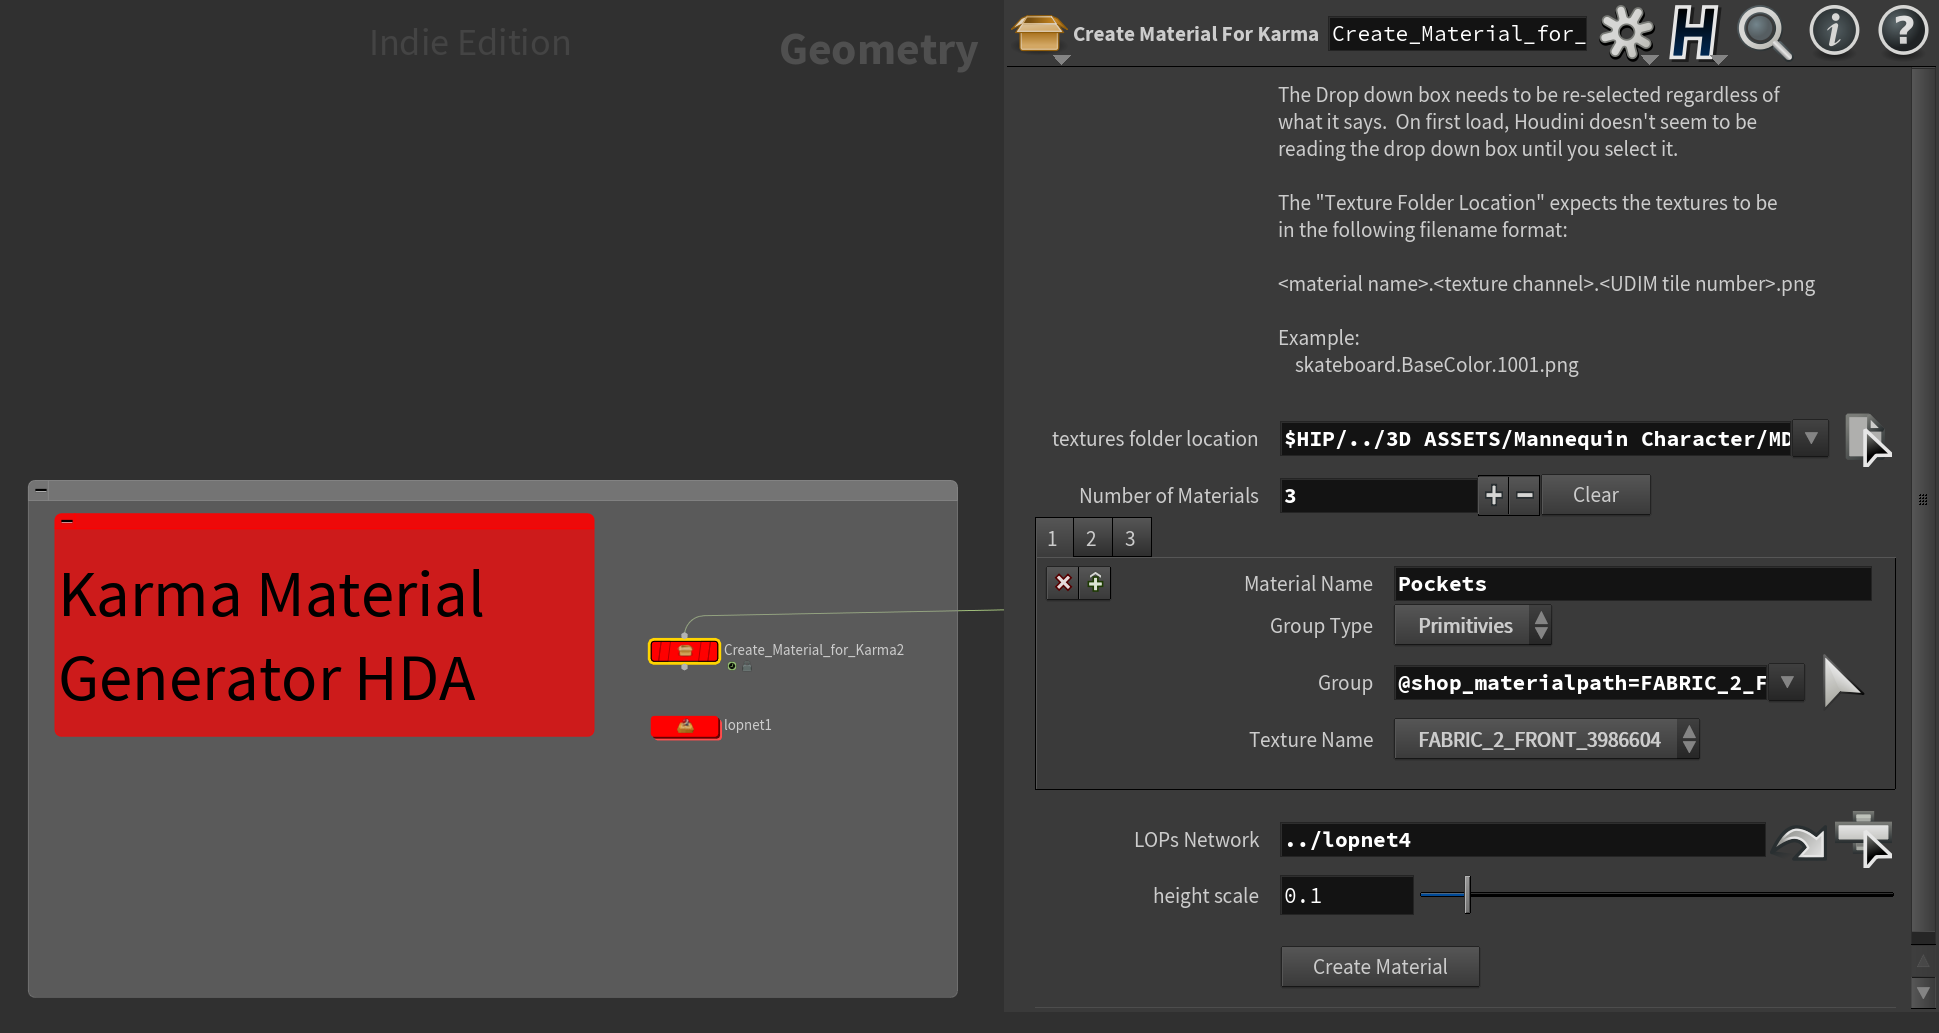Click the output connector of Create_Material_for_Karma2 node
Viewport: 1939px width, 1033px height.
685,667
